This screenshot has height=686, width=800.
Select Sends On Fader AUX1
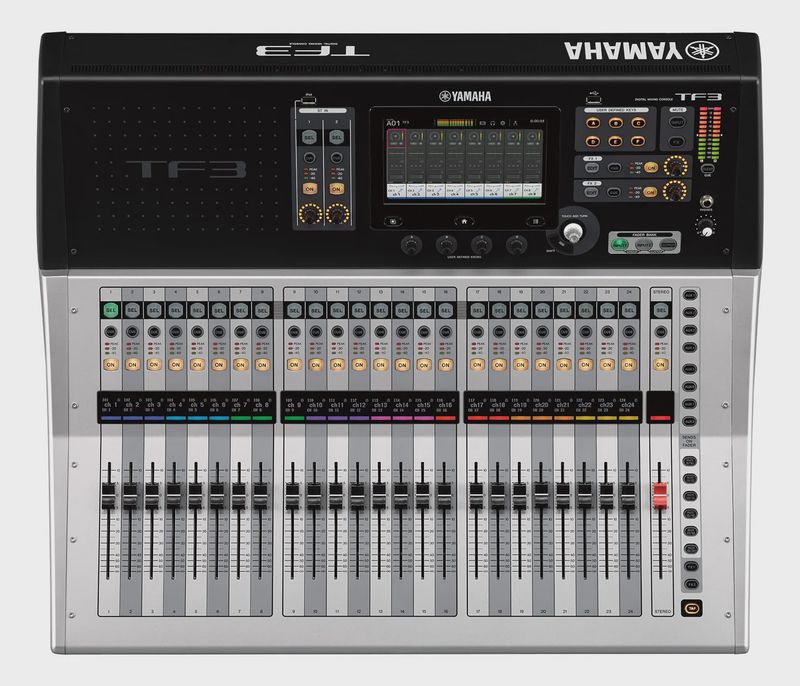(x=690, y=295)
